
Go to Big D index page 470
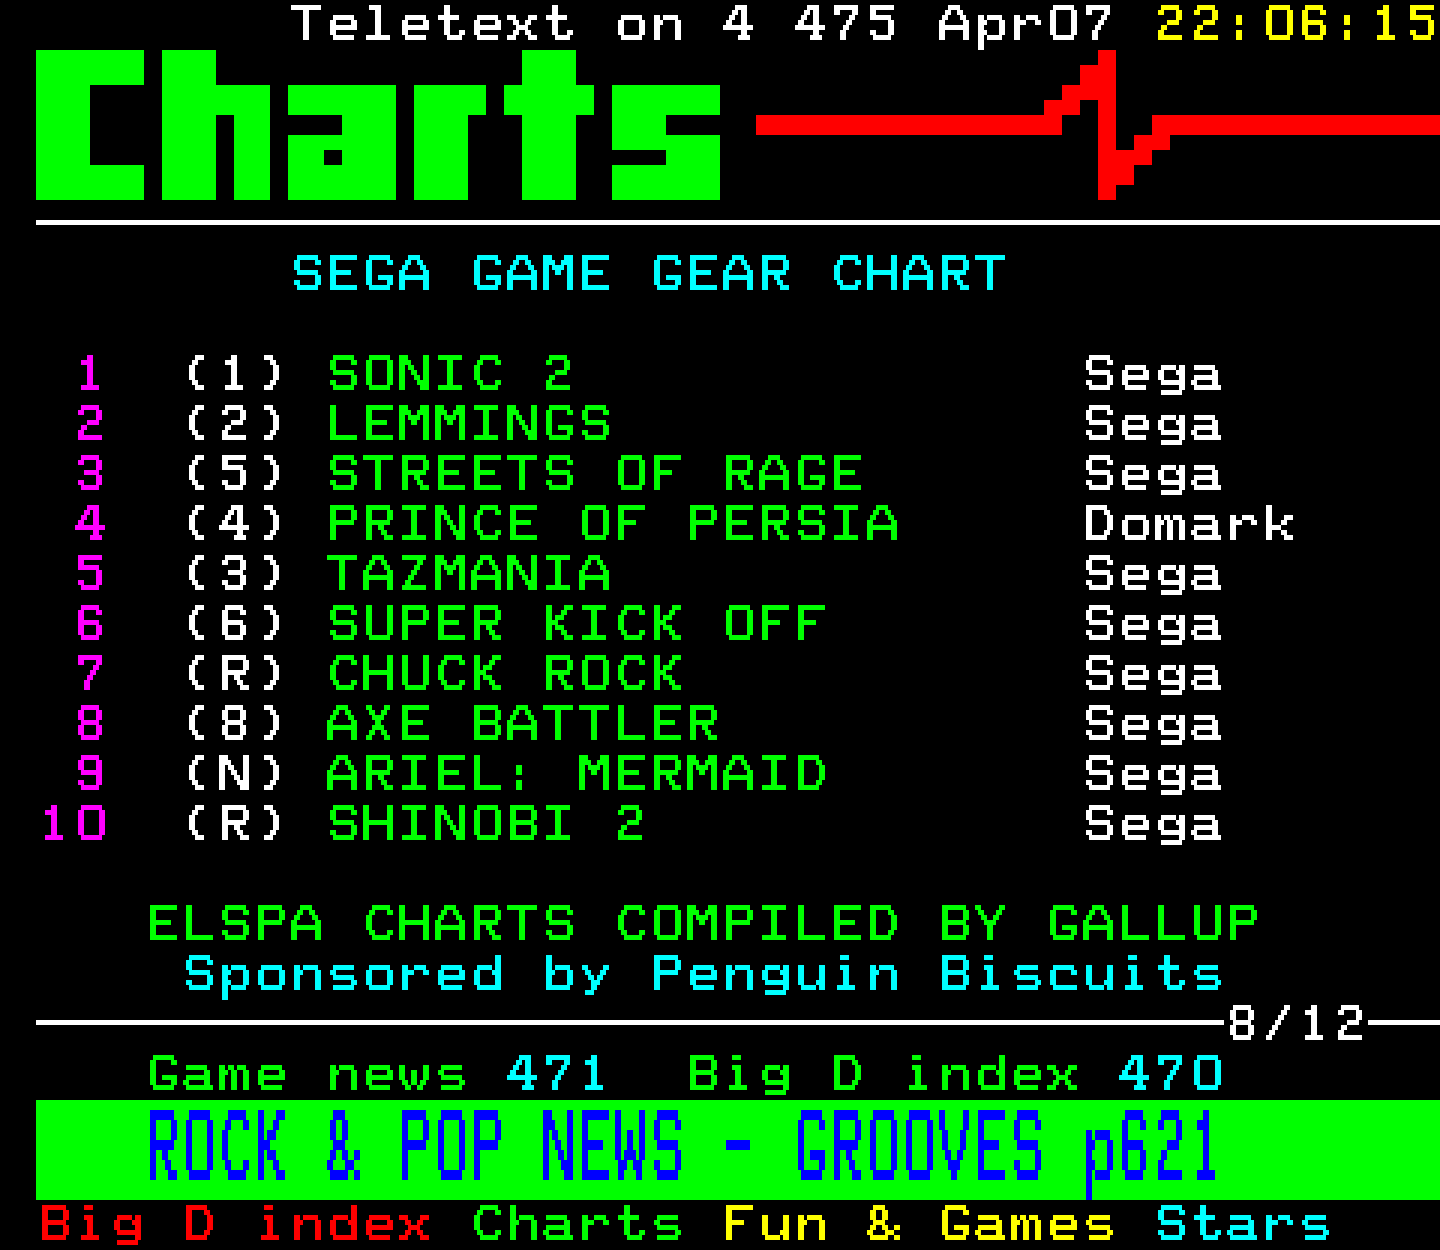(955, 1074)
